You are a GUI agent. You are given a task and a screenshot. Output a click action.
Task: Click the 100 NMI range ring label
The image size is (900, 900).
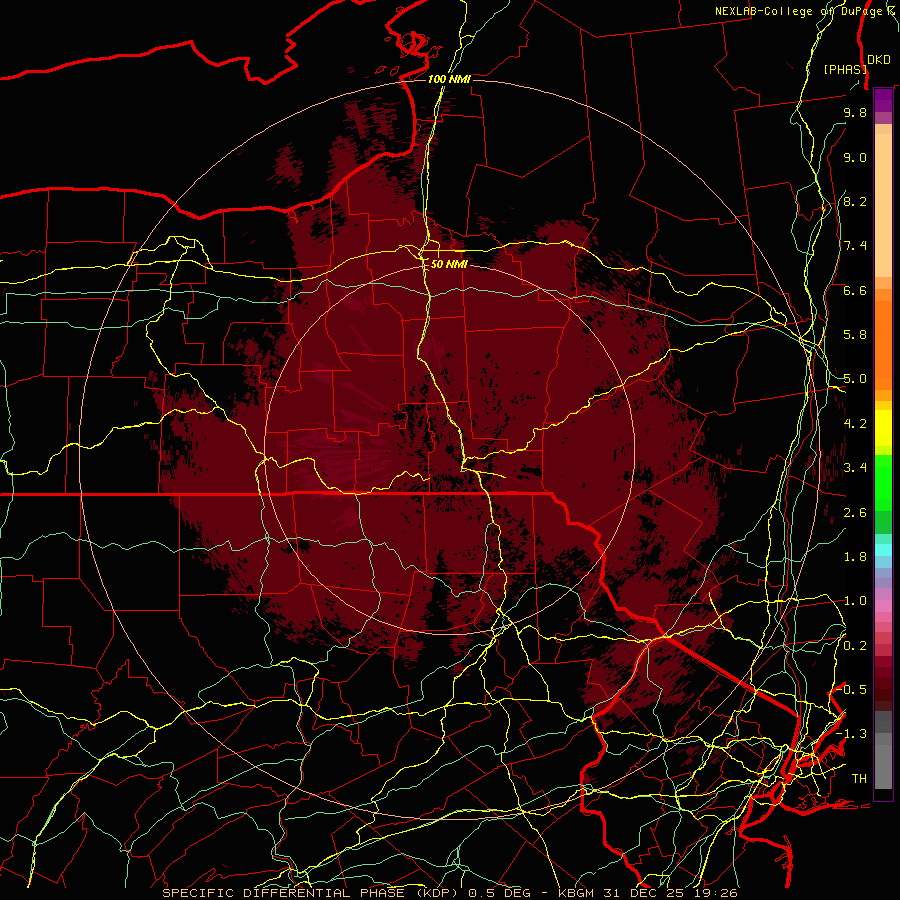(x=449, y=79)
